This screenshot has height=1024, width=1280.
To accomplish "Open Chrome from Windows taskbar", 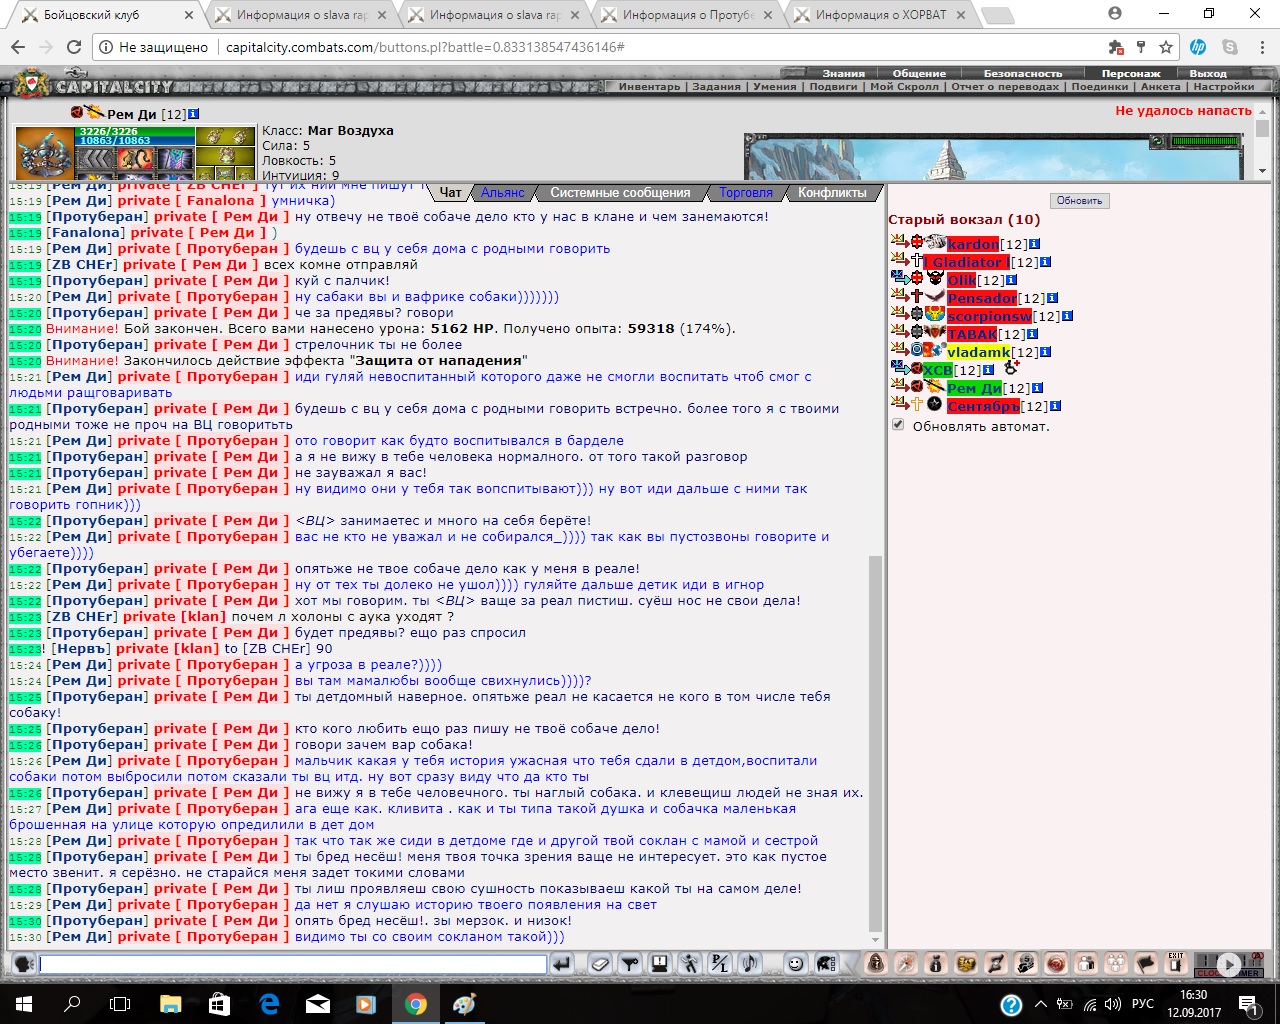I will point(415,1004).
